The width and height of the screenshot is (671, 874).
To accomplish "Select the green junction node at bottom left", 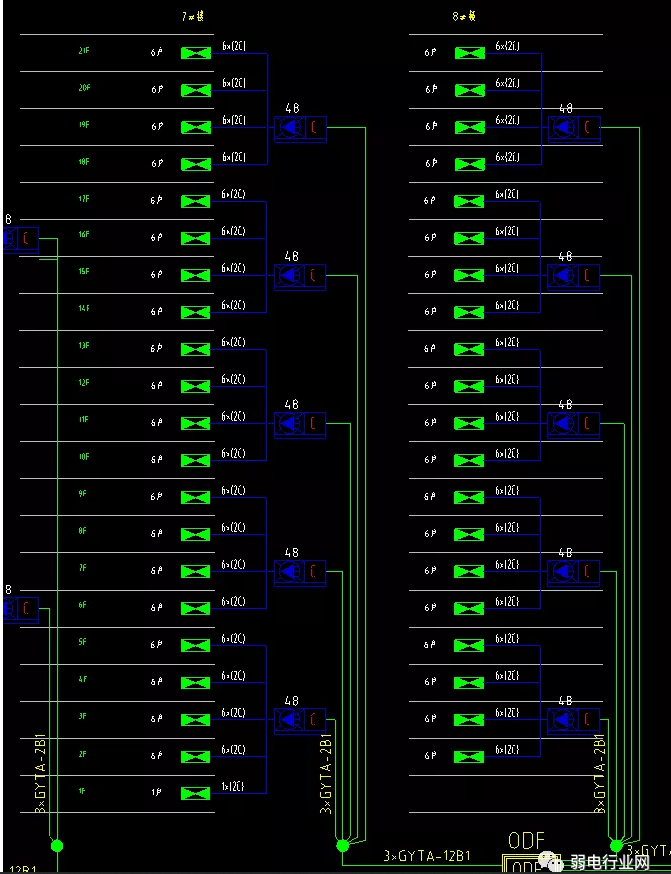I will pyautogui.click(x=56, y=846).
